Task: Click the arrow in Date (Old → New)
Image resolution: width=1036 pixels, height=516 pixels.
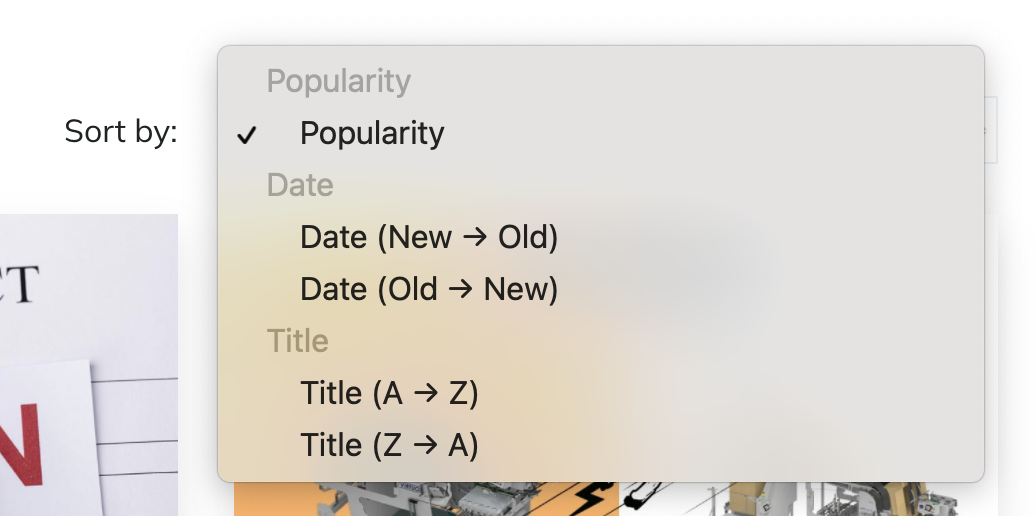Action: [461, 289]
